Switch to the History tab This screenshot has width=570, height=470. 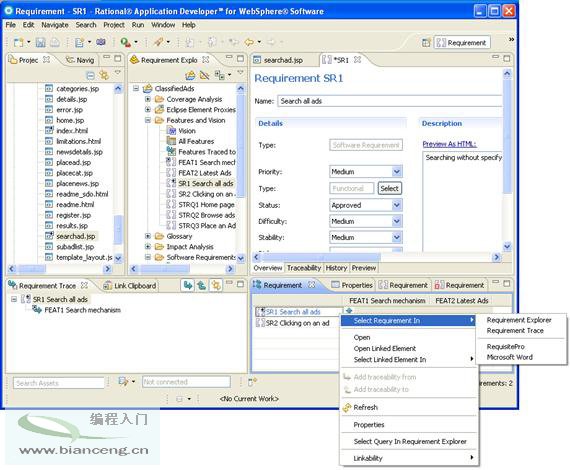336,268
